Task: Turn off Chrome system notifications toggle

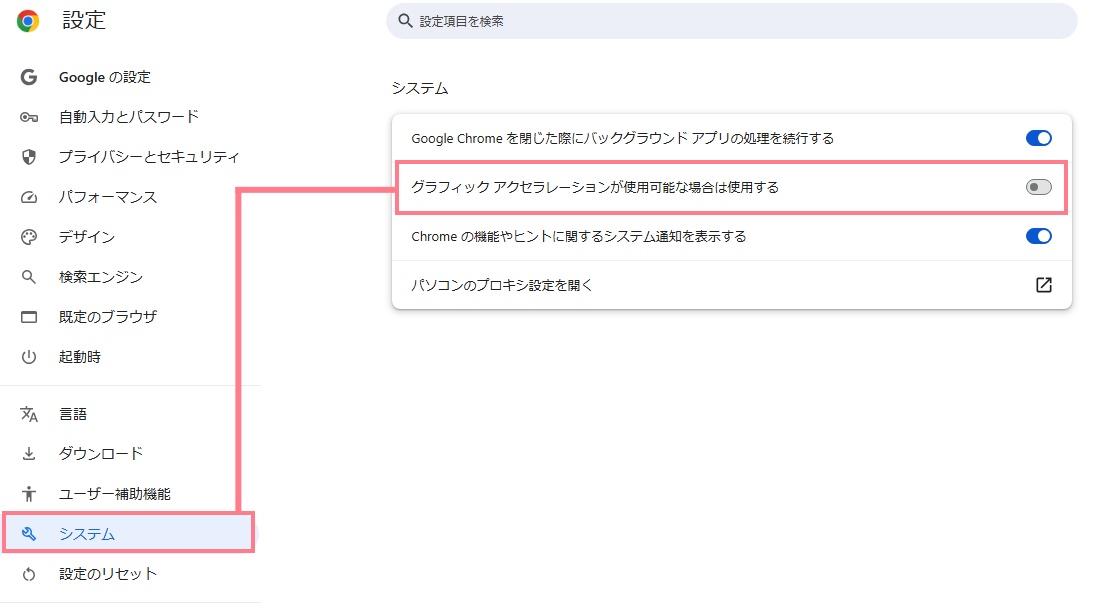Action: pos(1039,236)
